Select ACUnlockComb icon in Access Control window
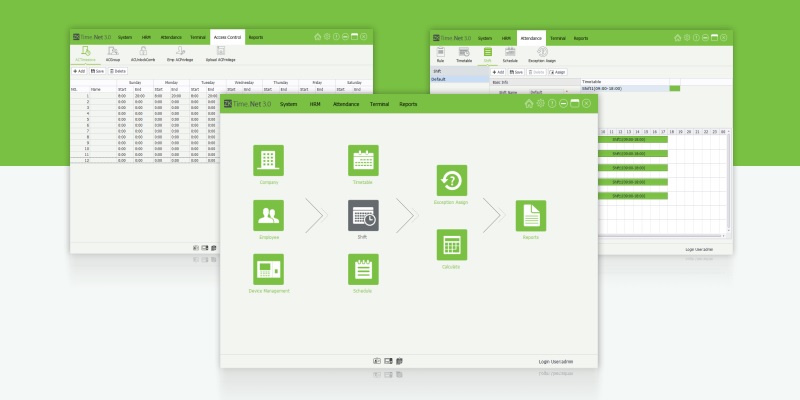The width and height of the screenshot is (800, 400). [x=143, y=51]
